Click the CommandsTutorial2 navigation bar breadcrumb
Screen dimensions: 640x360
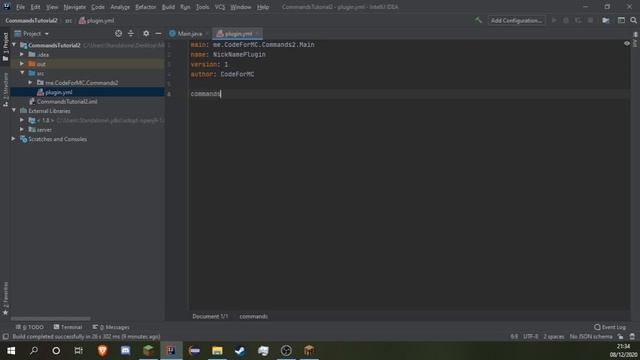pyautogui.click(x=31, y=20)
